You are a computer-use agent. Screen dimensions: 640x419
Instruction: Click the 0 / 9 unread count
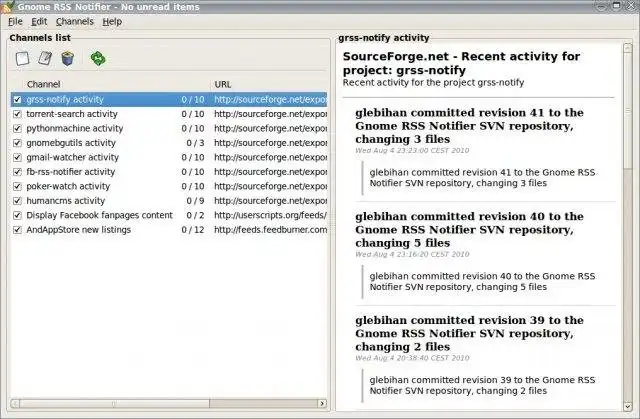click(x=195, y=201)
